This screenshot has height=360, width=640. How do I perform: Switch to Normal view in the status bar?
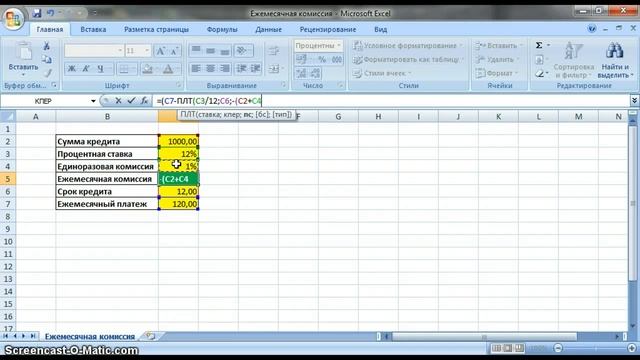tap(496, 348)
